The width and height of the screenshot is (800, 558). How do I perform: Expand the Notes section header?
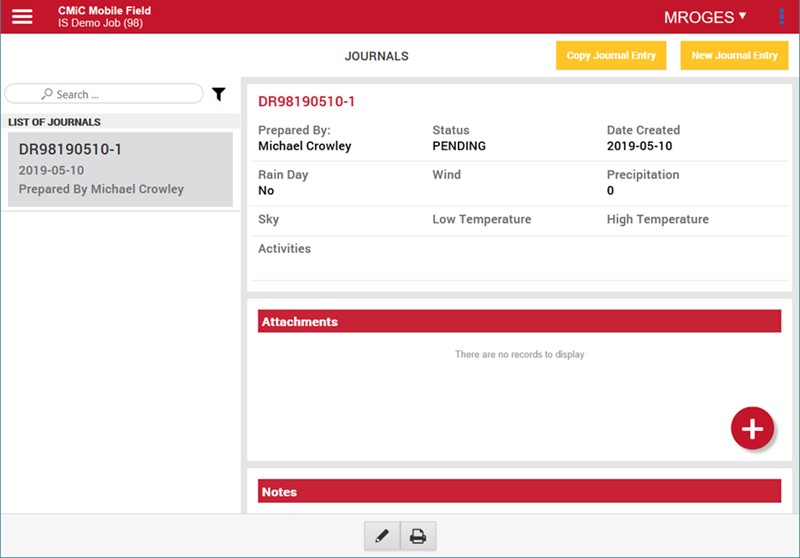pyautogui.click(x=519, y=492)
